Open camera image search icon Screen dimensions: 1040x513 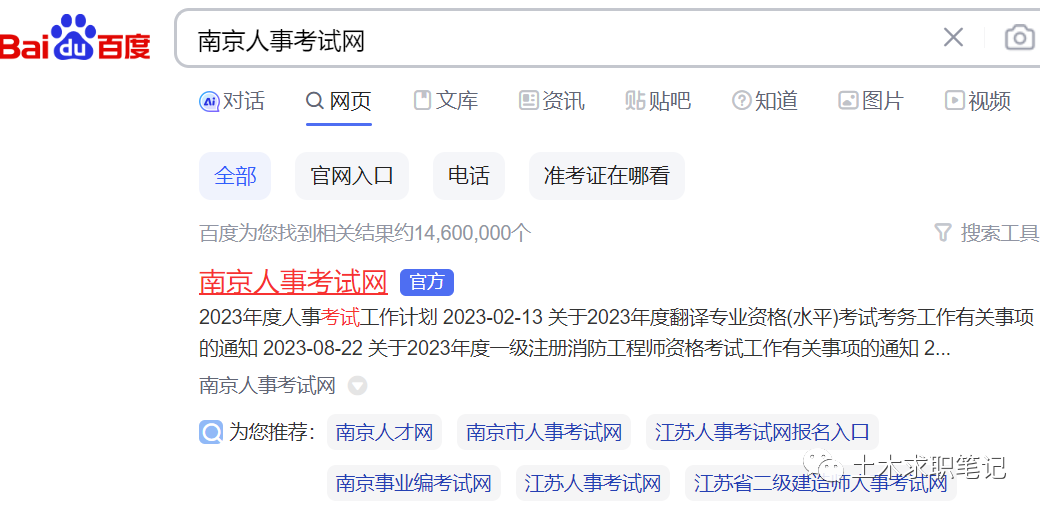point(1019,38)
